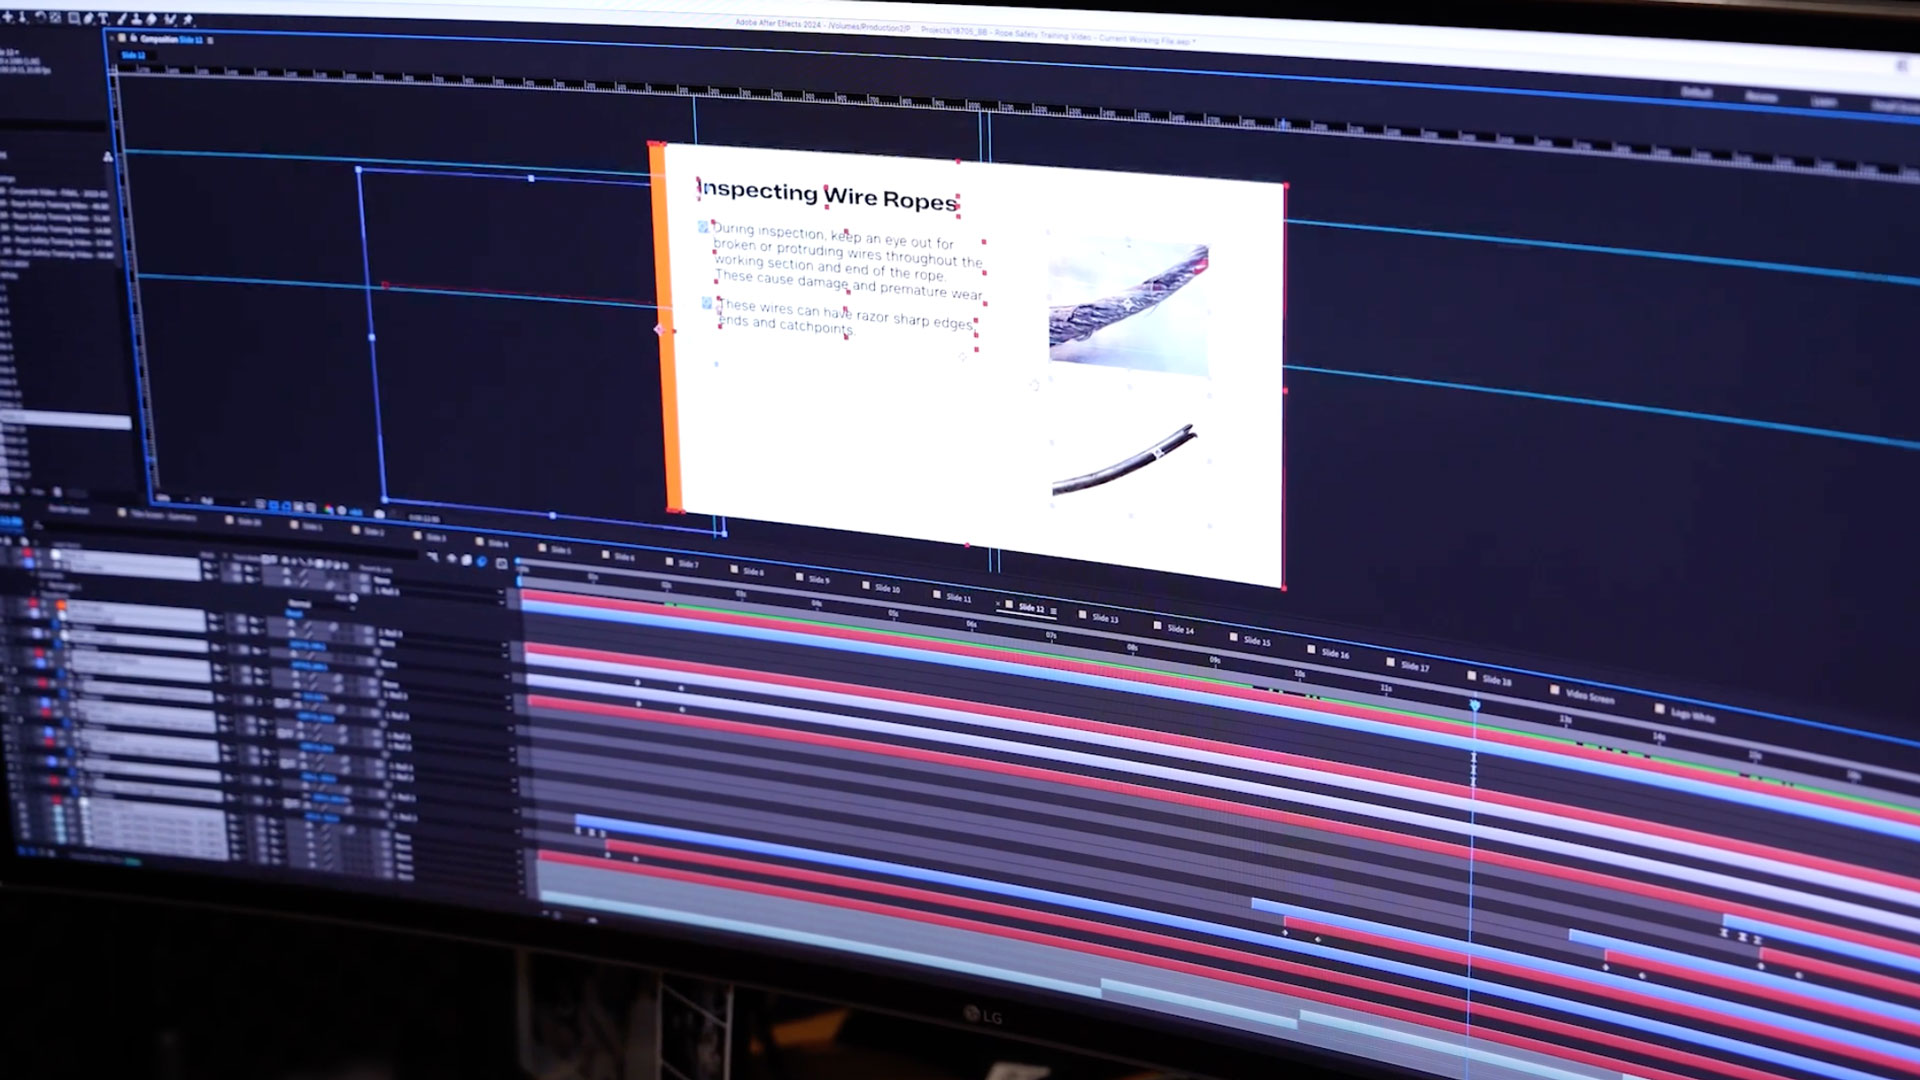Click the orange label color of top layer
The width and height of the screenshot is (1920, 1080).
61,605
